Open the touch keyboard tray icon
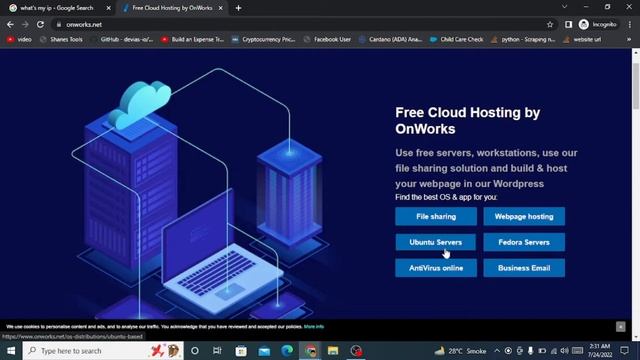Viewport: 640px width, 360px height. click(x=577, y=351)
